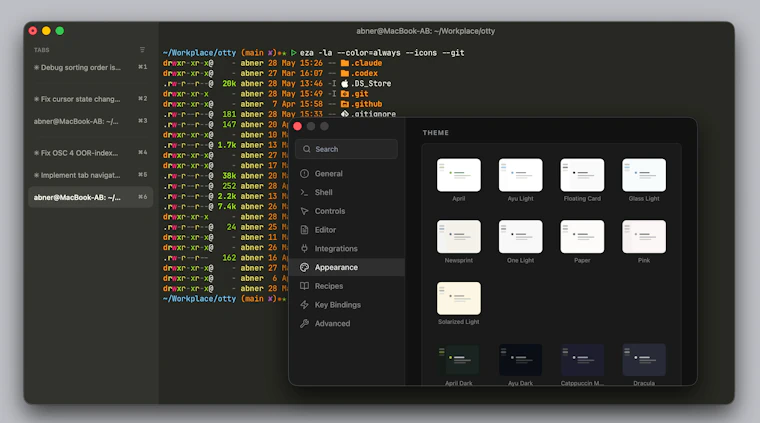760x423 pixels.
Task: Open the General settings section
Action: (347, 173)
